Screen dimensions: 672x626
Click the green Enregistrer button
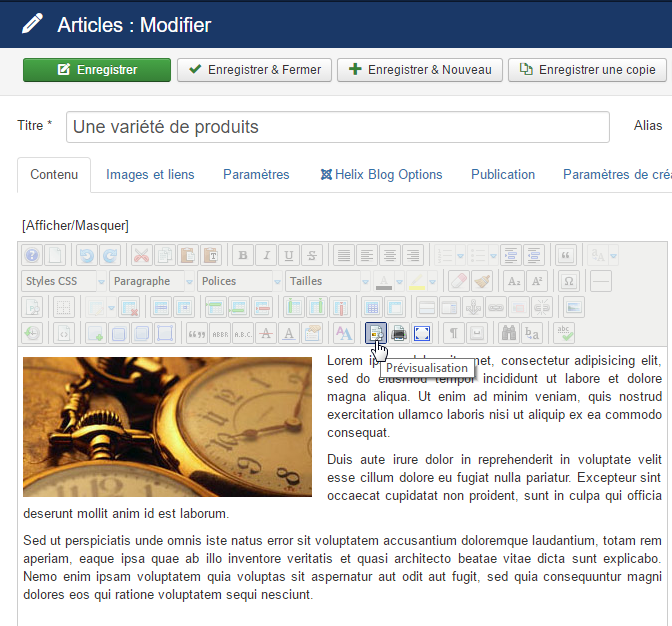(x=96, y=70)
